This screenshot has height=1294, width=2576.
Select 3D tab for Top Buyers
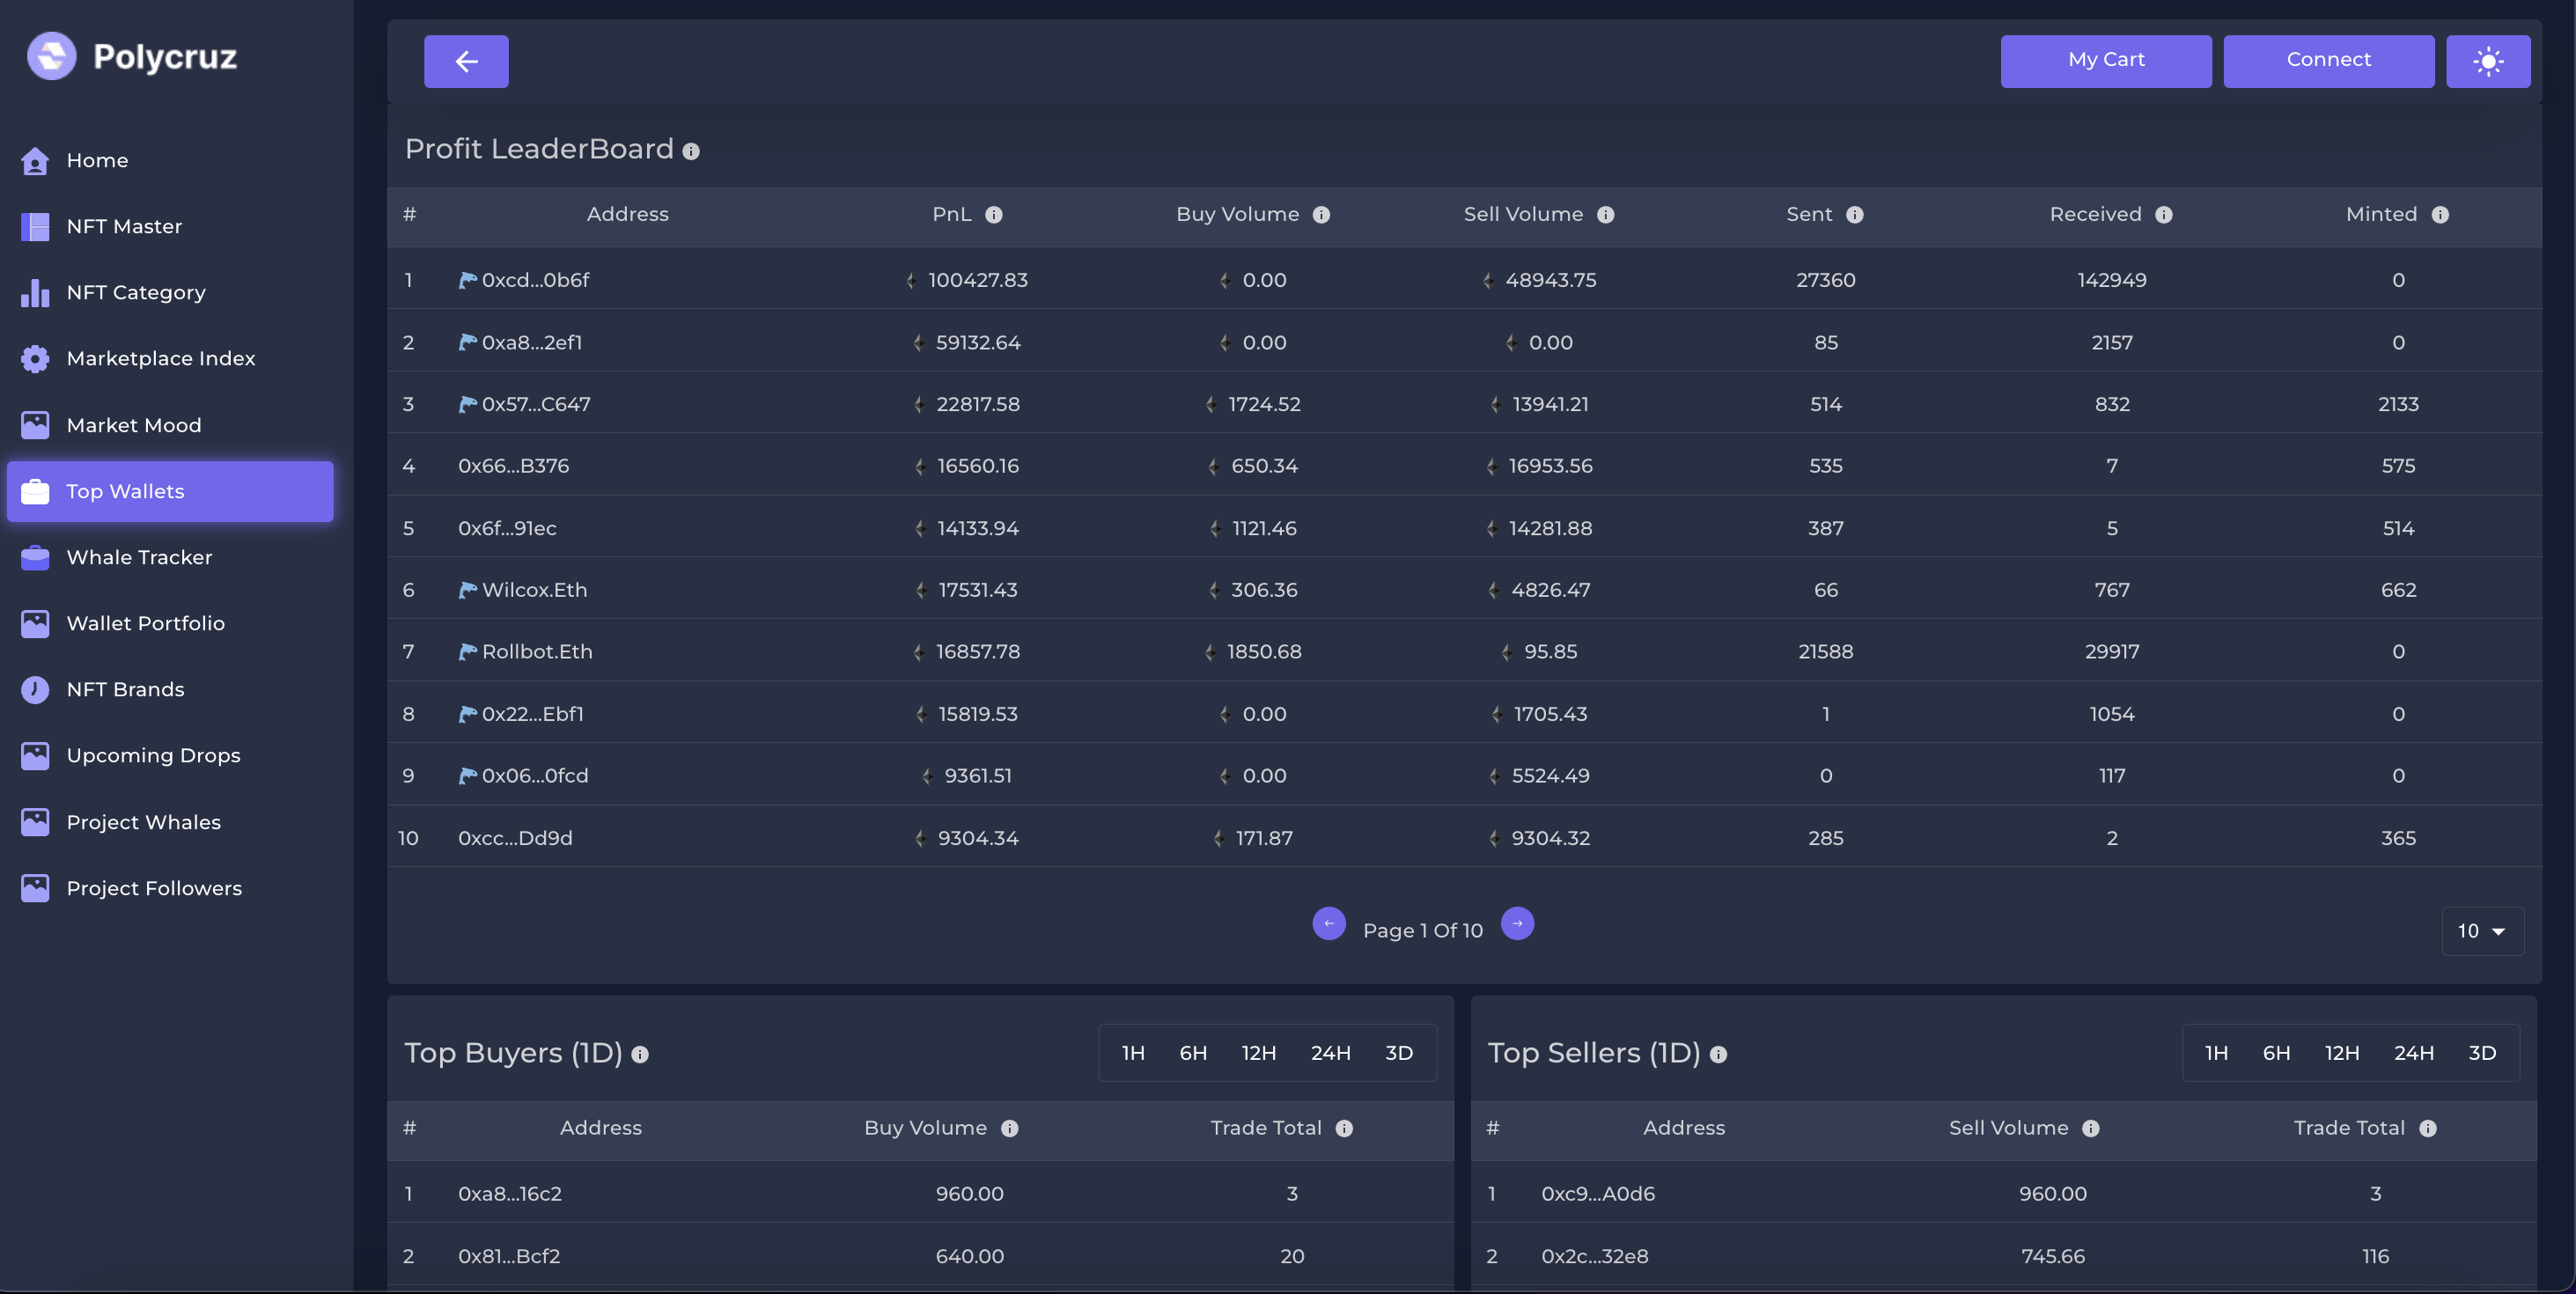click(x=1399, y=1053)
